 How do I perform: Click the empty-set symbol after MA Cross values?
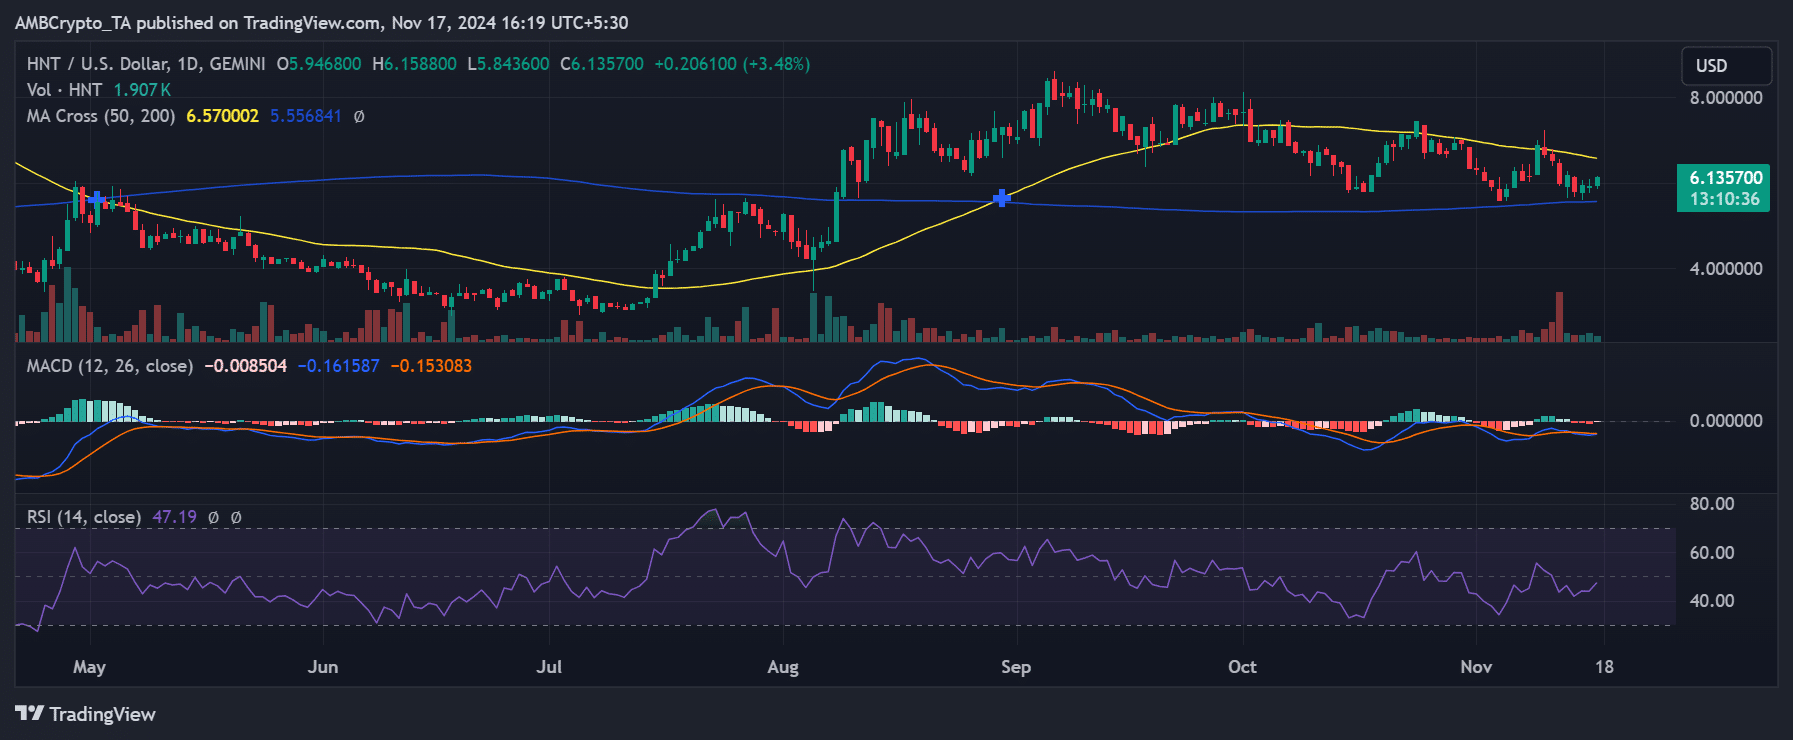(x=359, y=116)
